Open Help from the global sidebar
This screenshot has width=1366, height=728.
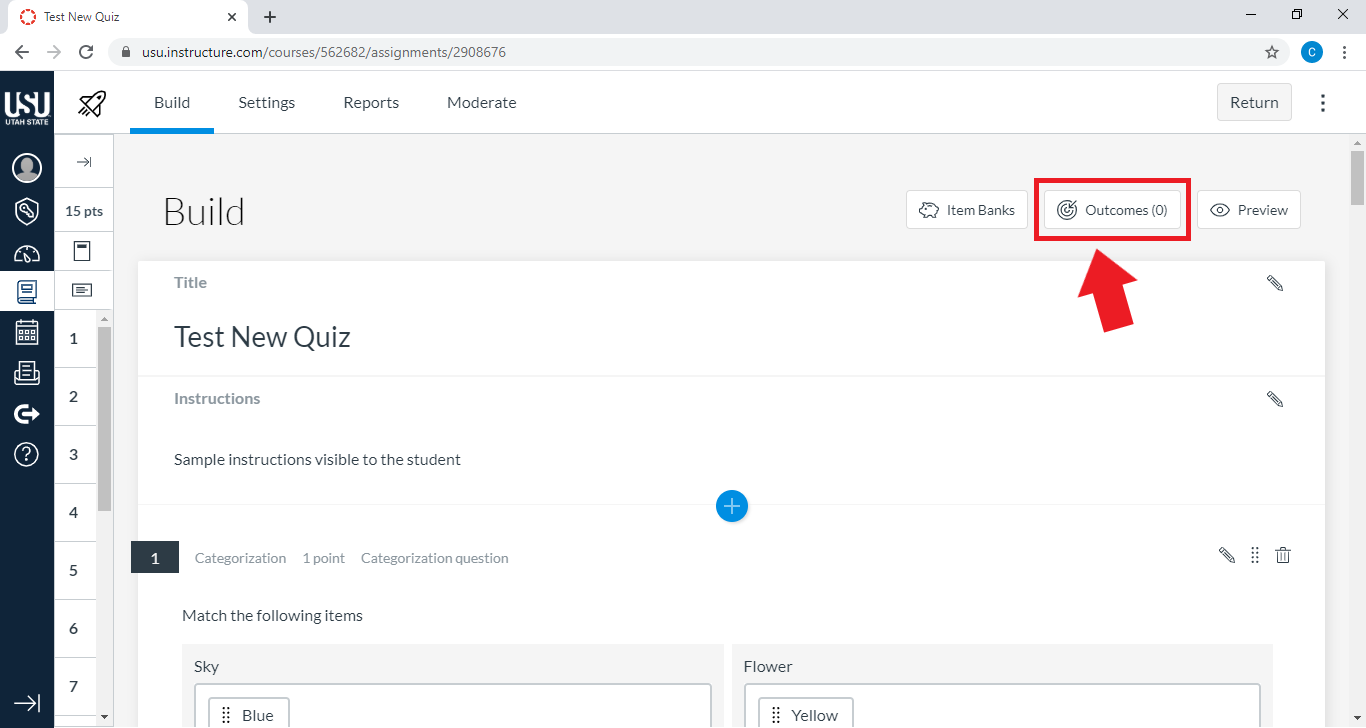point(27,454)
